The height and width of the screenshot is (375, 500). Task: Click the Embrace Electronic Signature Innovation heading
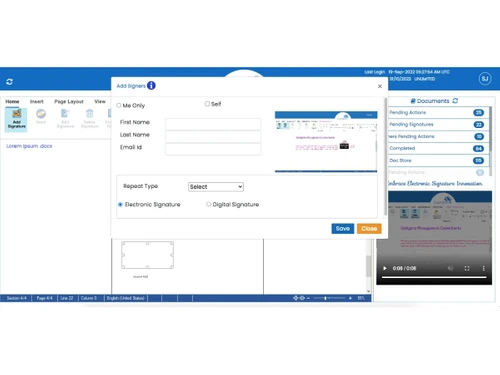click(435, 184)
